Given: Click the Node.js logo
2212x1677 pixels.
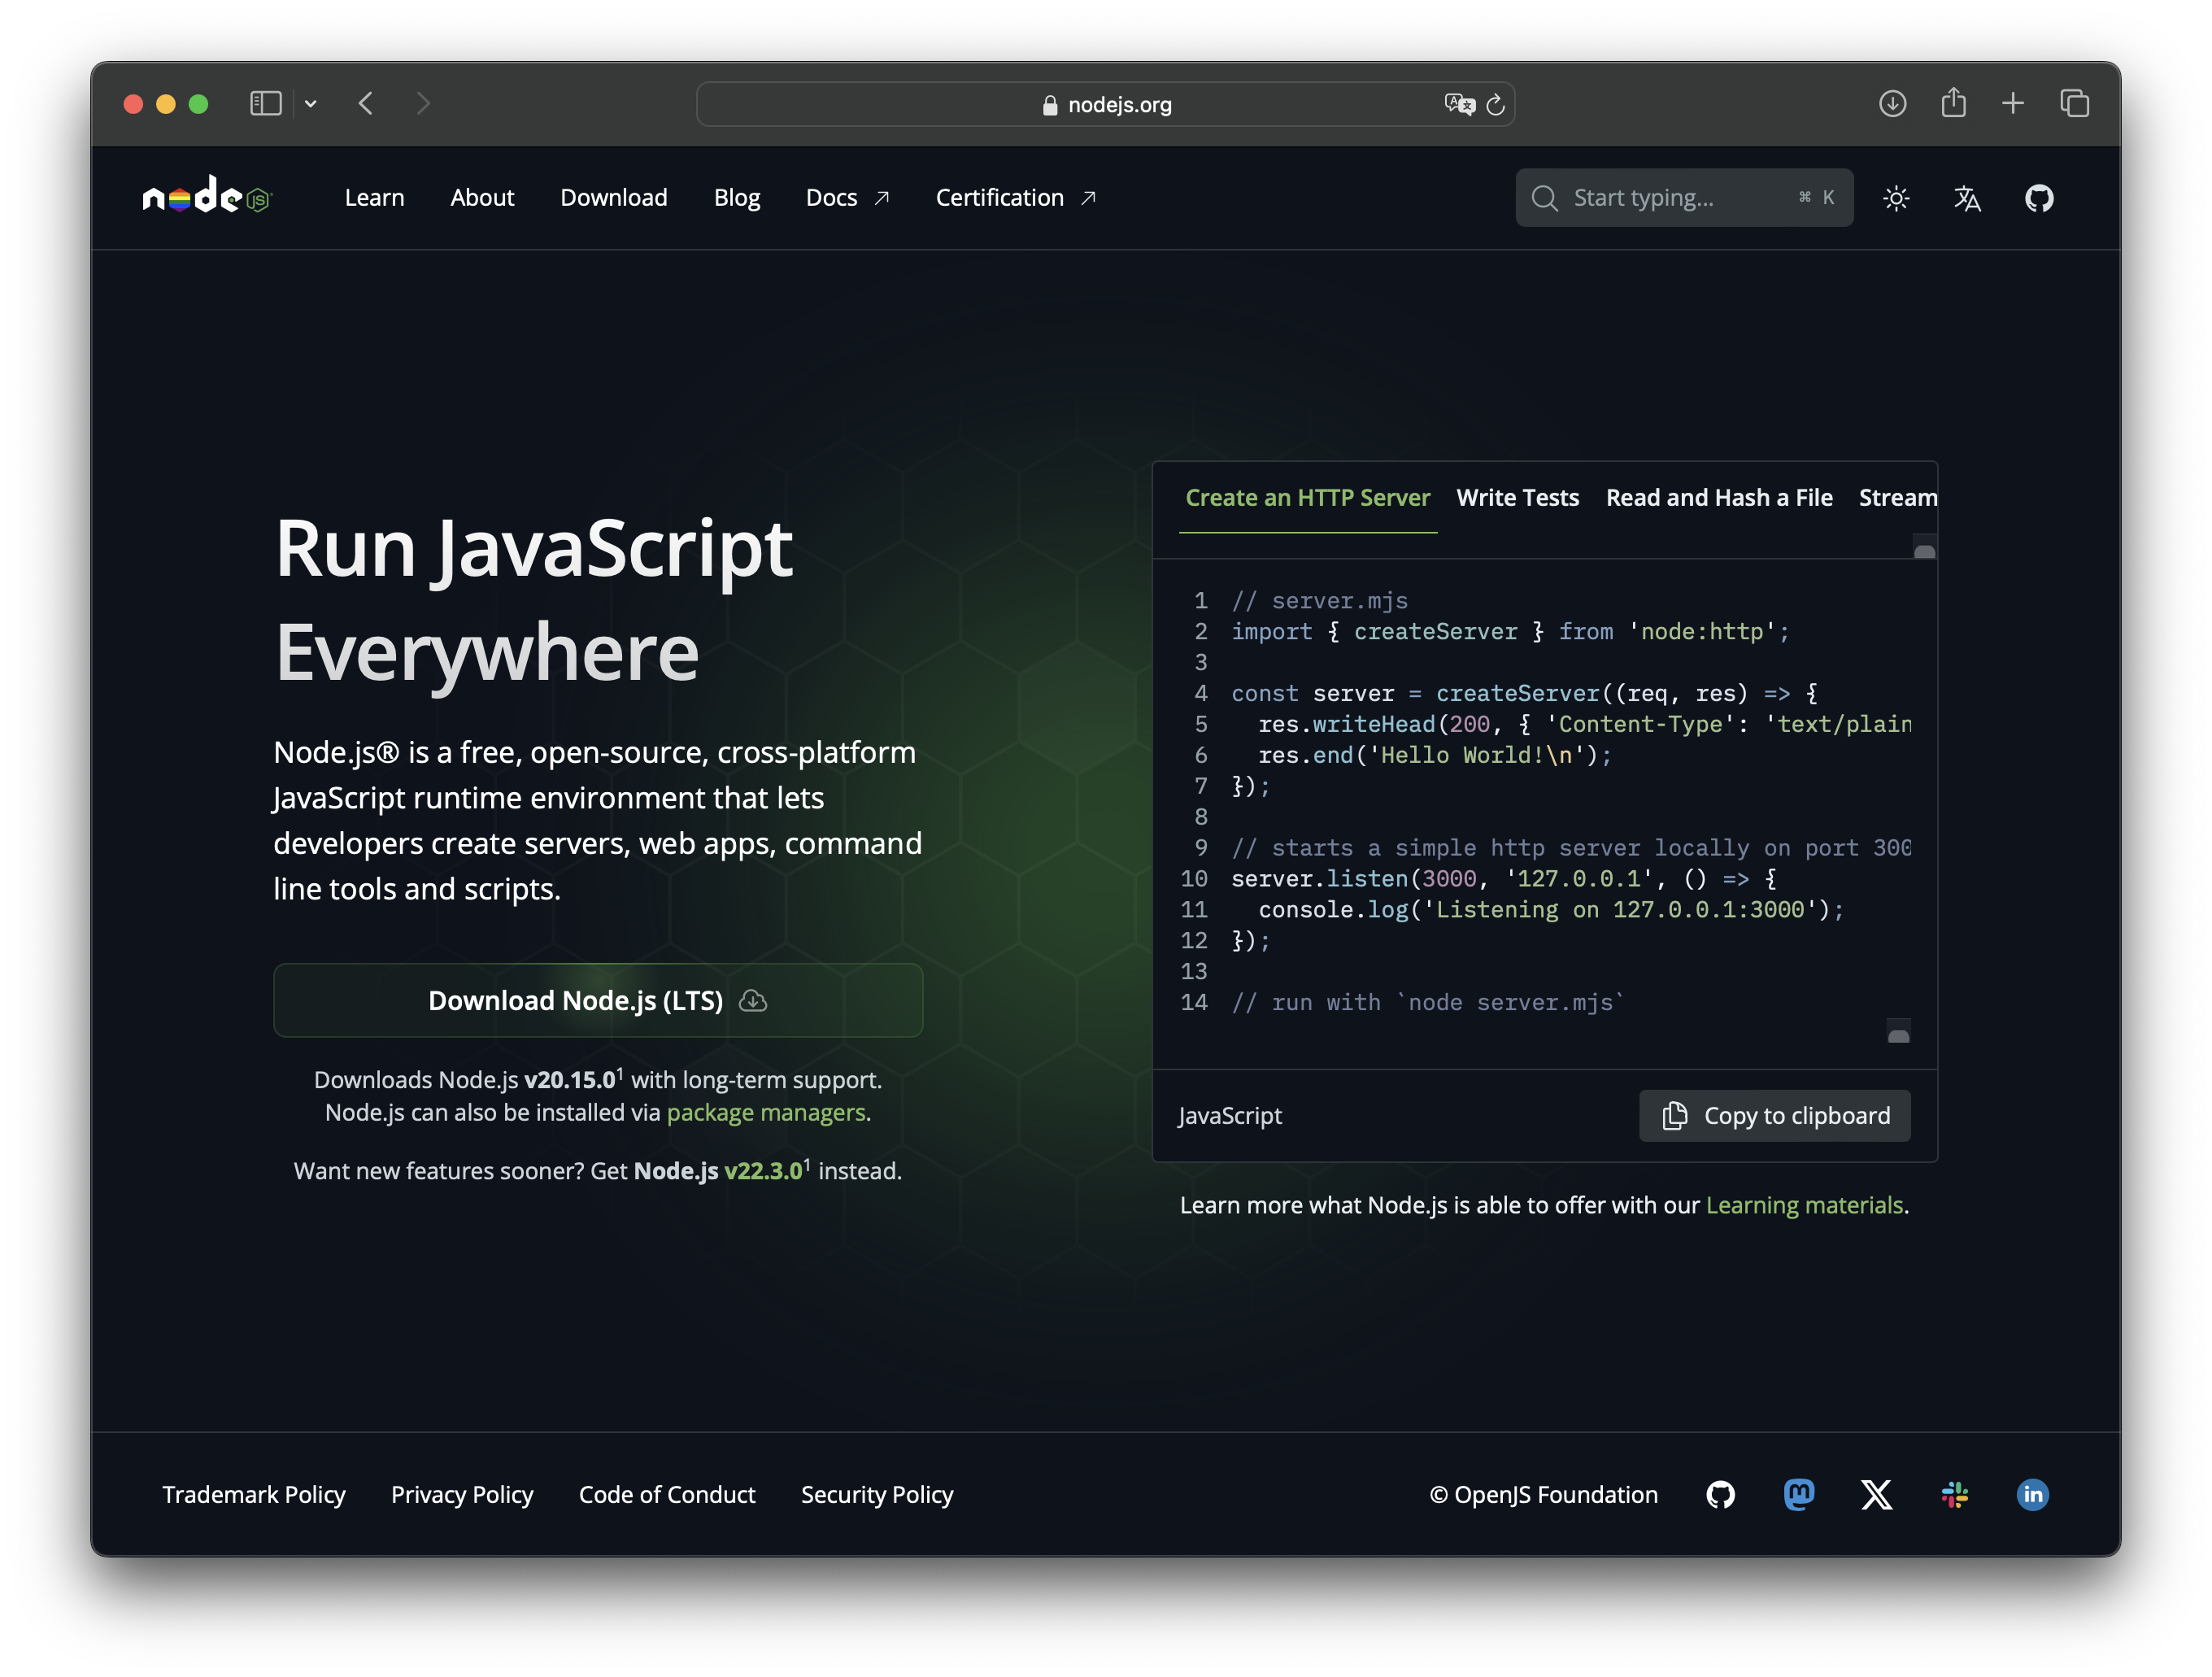Looking at the screenshot, I should coord(207,196).
